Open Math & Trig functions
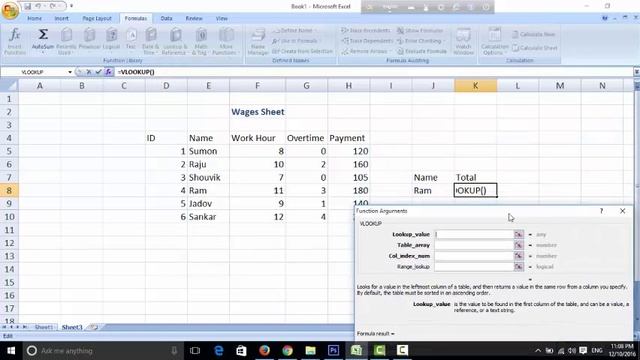 200,41
